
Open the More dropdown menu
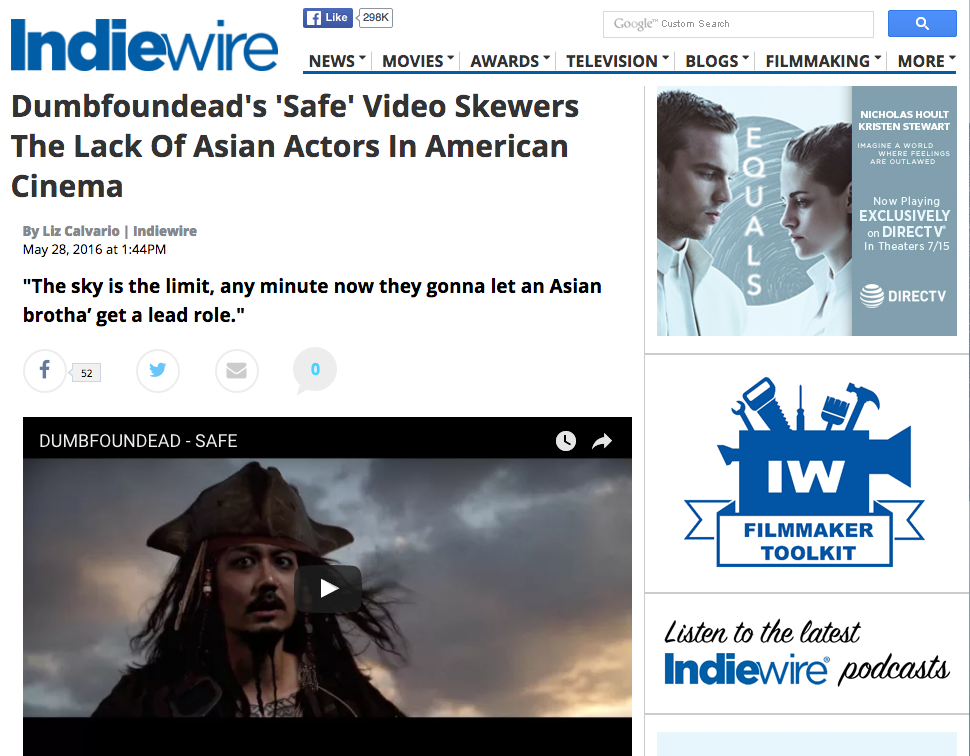pyautogui.click(x=926, y=61)
